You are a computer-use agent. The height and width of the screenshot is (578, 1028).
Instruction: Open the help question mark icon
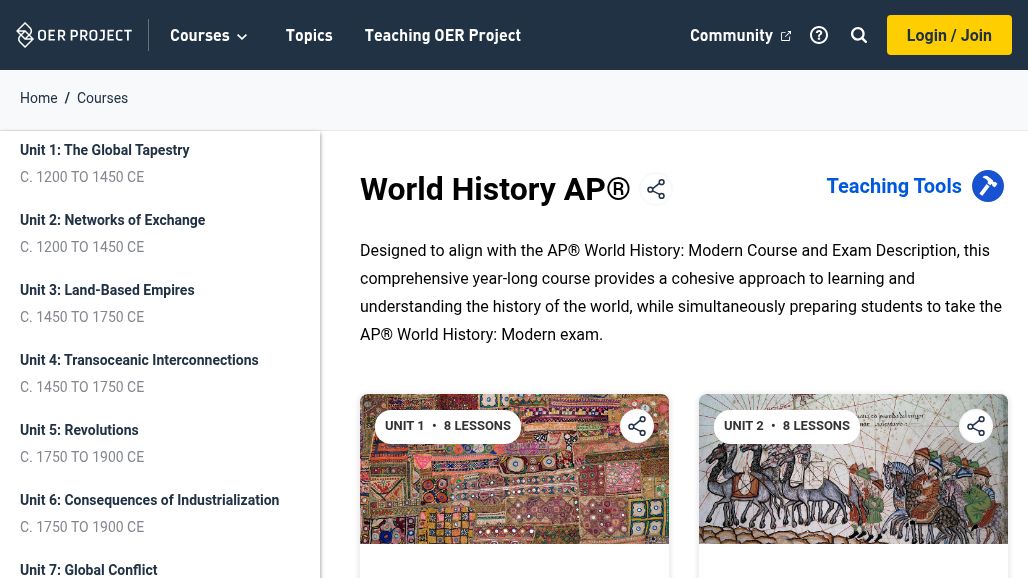819,35
